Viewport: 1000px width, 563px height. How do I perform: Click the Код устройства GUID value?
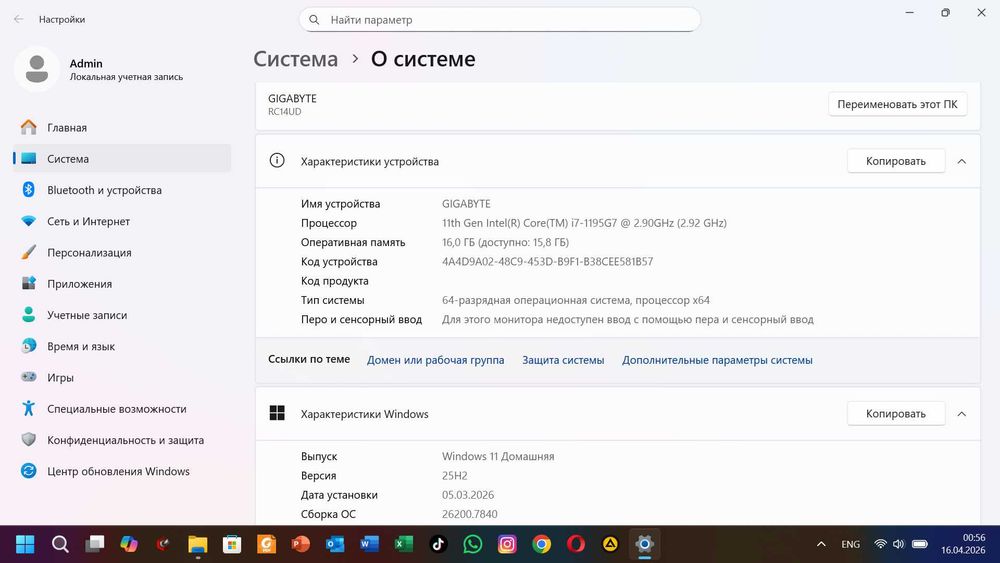pos(547,261)
